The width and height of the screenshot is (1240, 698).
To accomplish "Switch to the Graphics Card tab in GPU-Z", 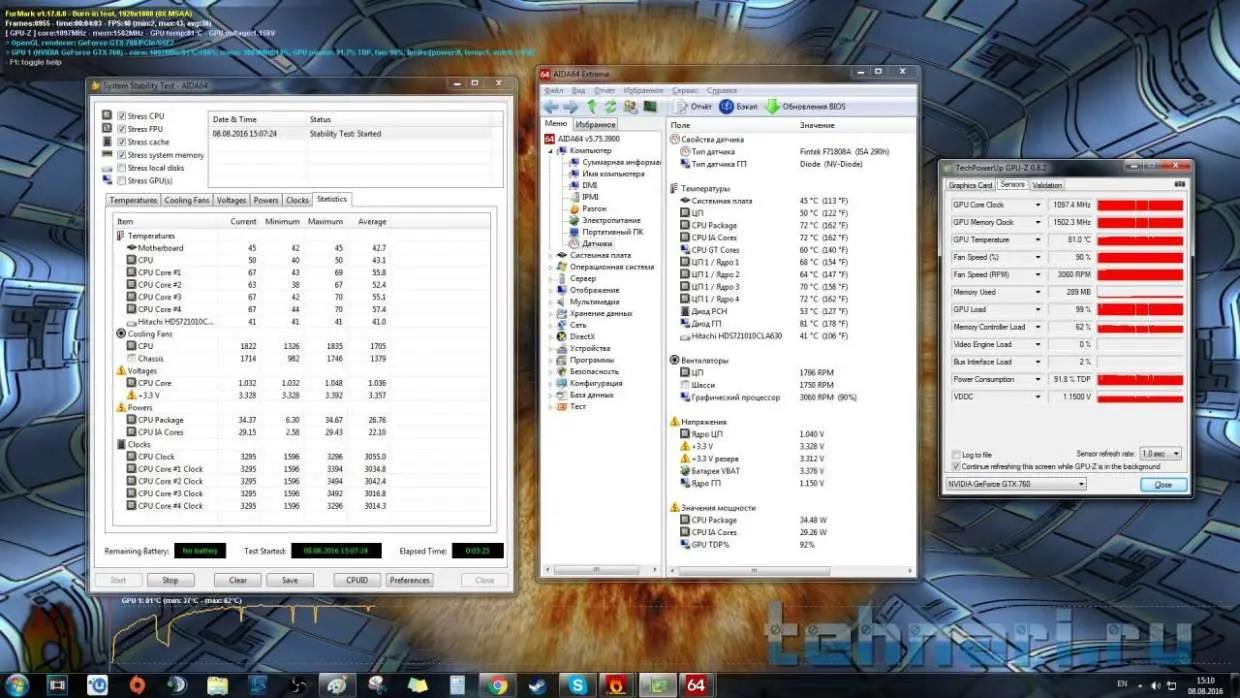I will pos(970,185).
